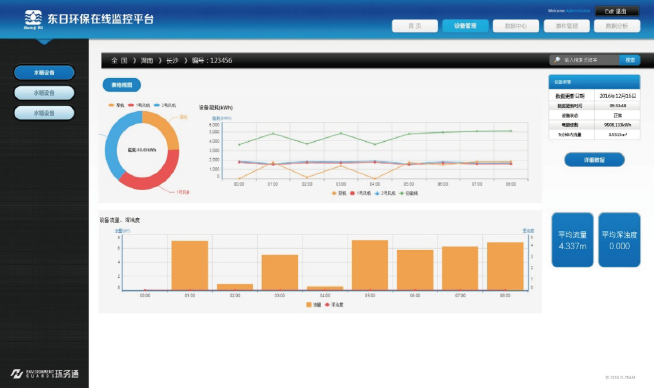Image resolution: width=654 pixels, height=388 pixels.
Task: Click the Exit 退出 button
Action: (617, 11)
